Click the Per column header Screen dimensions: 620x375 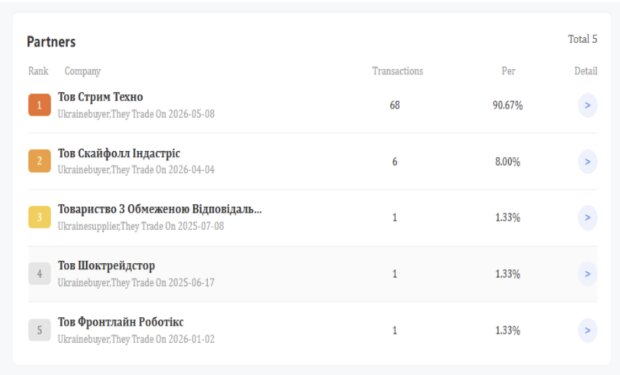click(508, 71)
